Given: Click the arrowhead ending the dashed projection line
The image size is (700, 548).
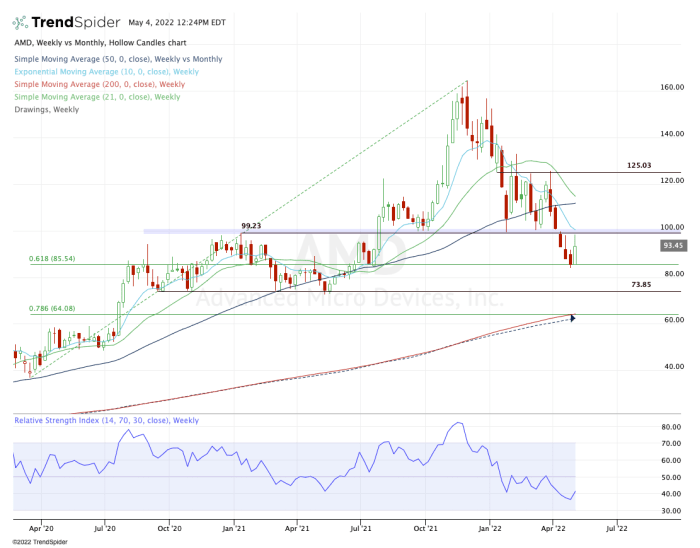Looking at the screenshot, I should point(574,319).
